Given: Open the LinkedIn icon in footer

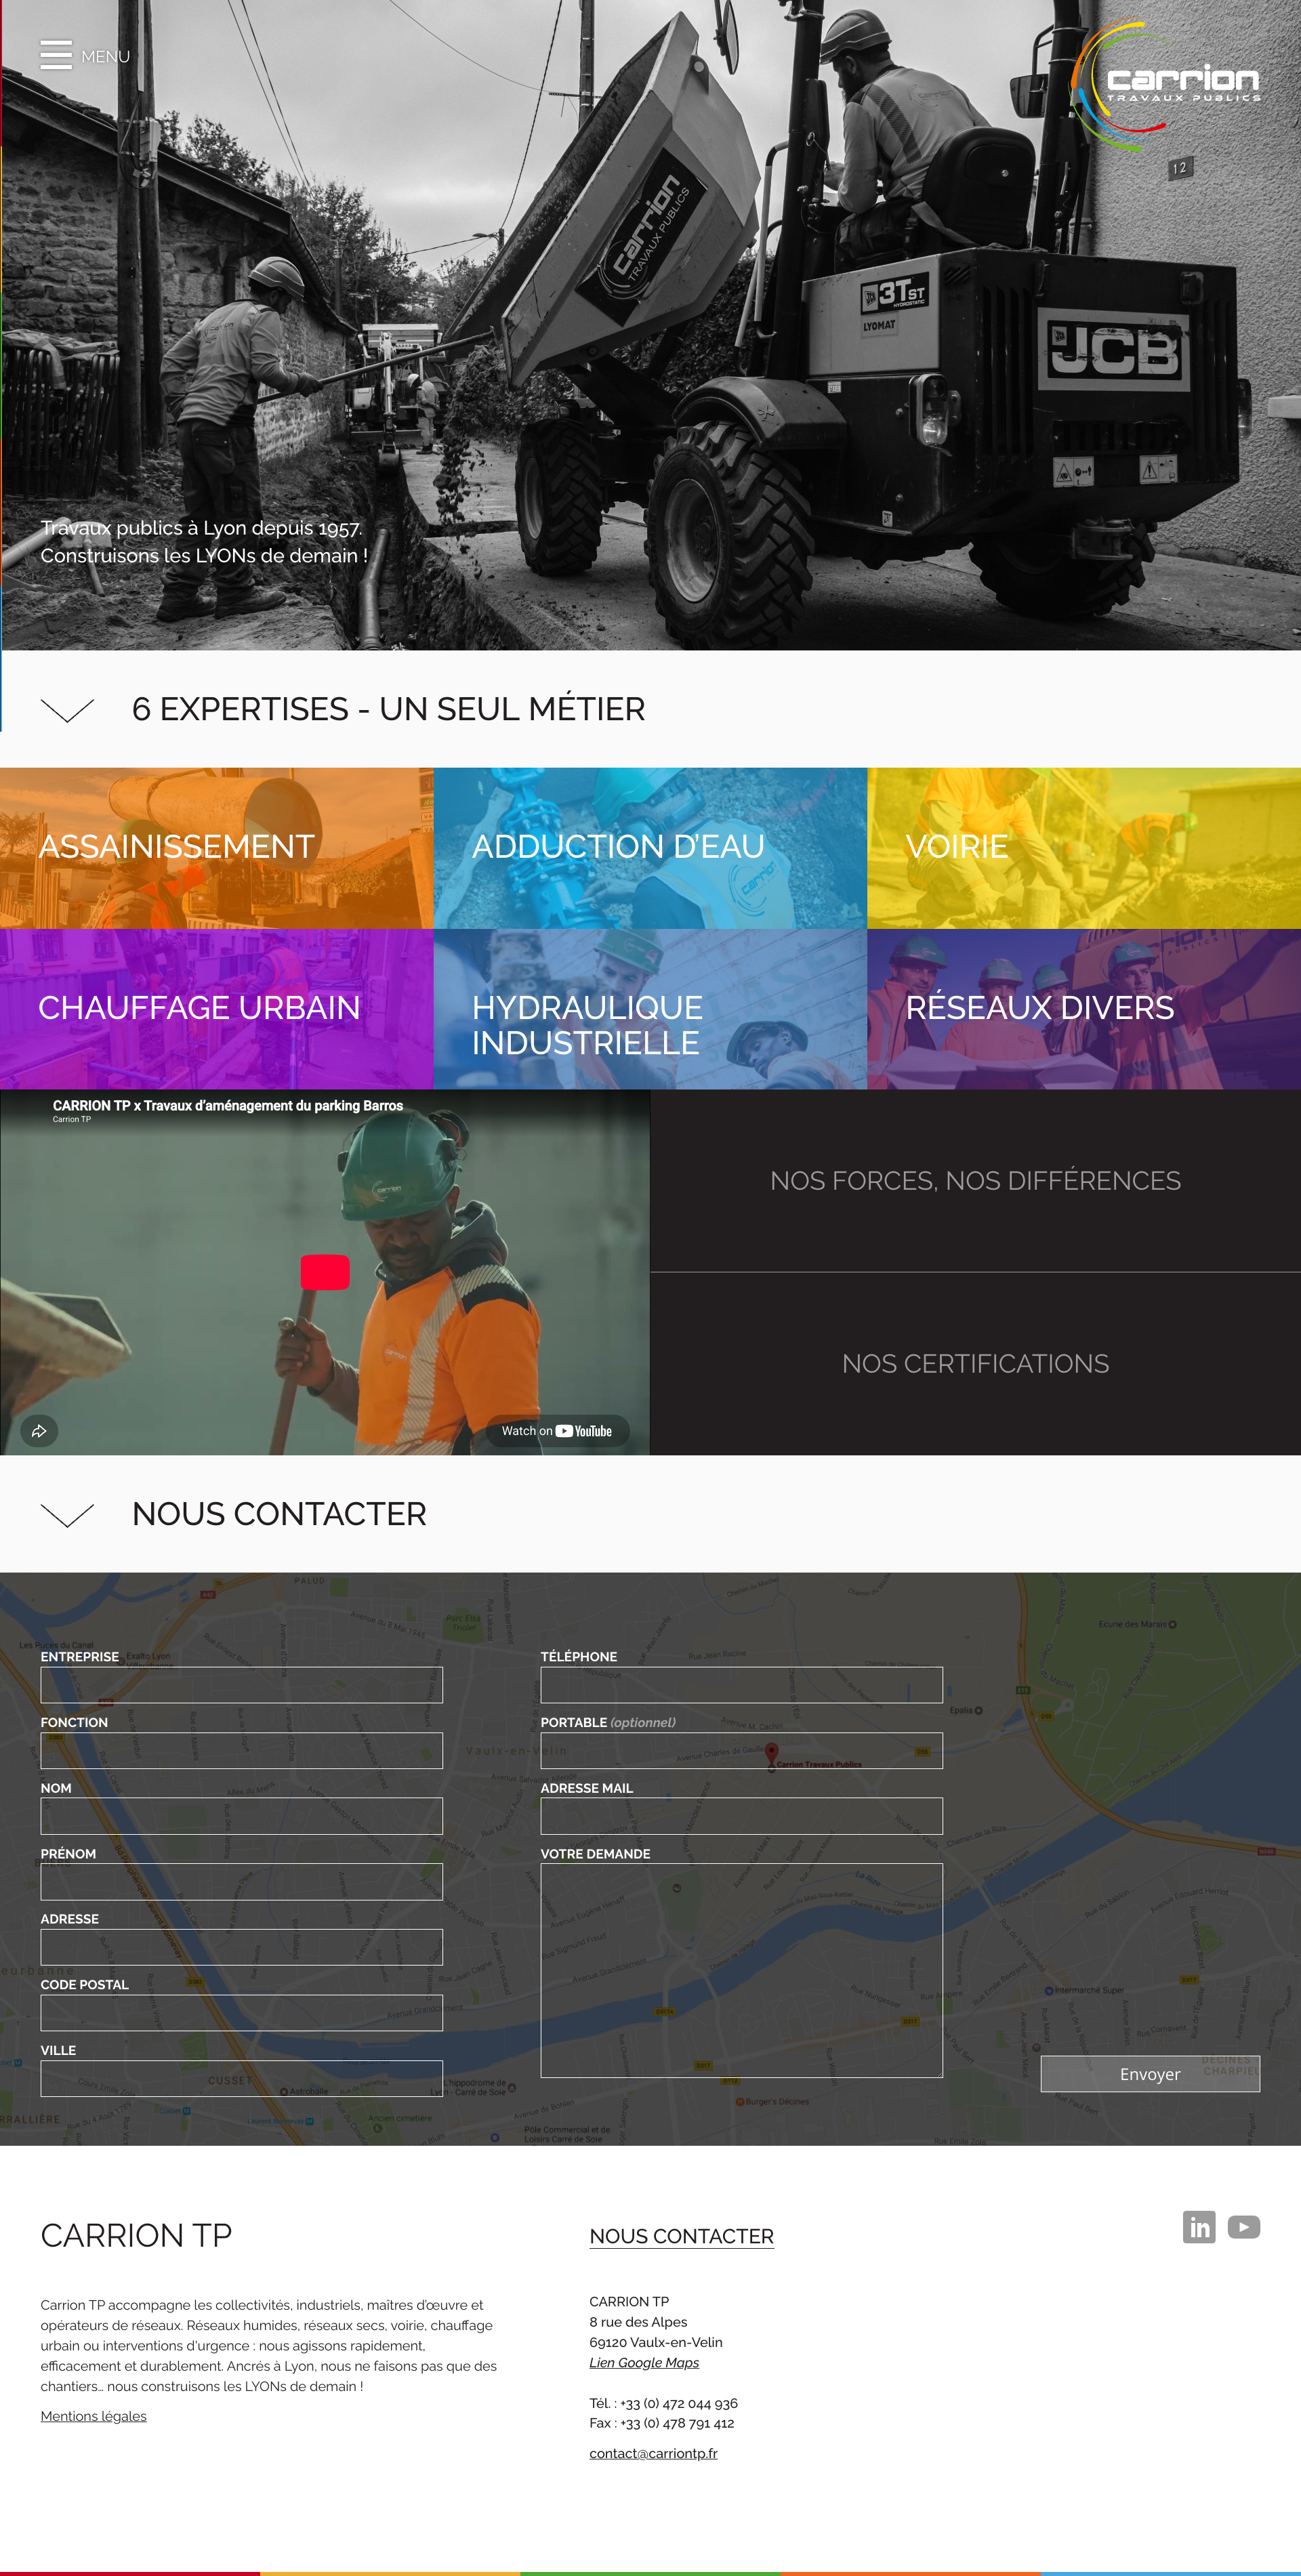Looking at the screenshot, I should pos(1199,2227).
